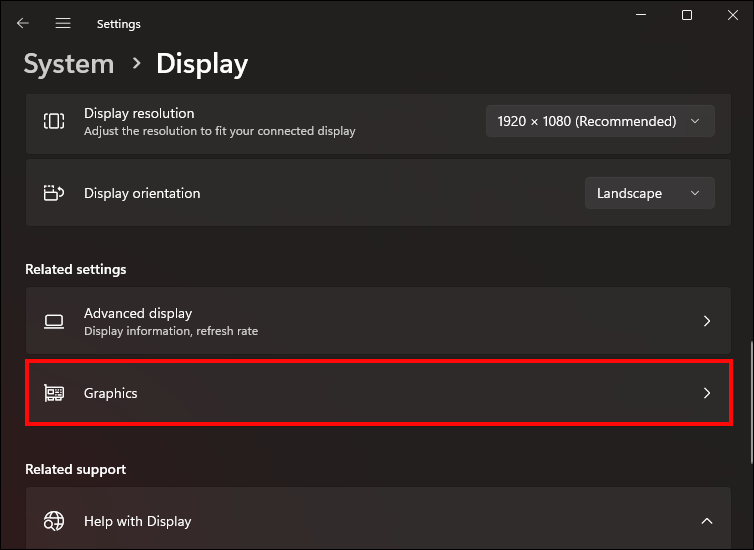Click the Display resolution icon
This screenshot has width=754, height=550.
(x=54, y=121)
